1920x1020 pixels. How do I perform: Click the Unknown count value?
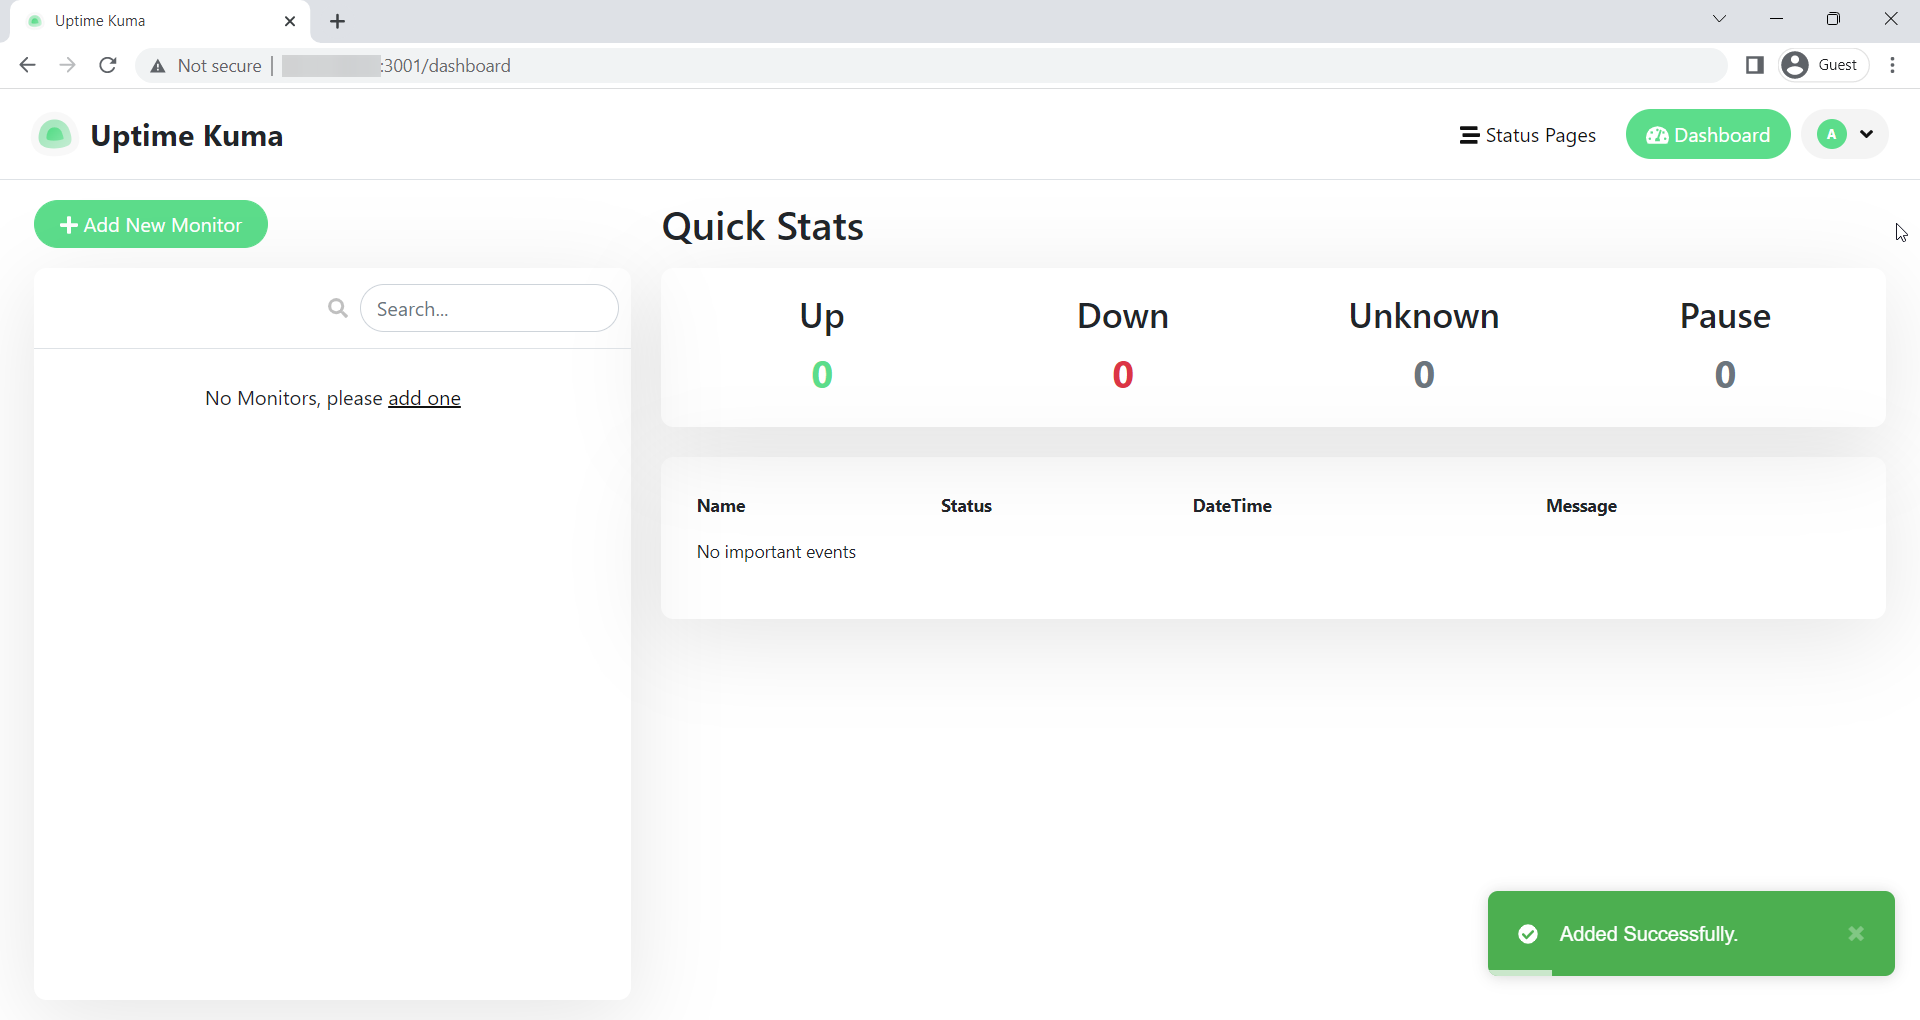pos(1424,375)
